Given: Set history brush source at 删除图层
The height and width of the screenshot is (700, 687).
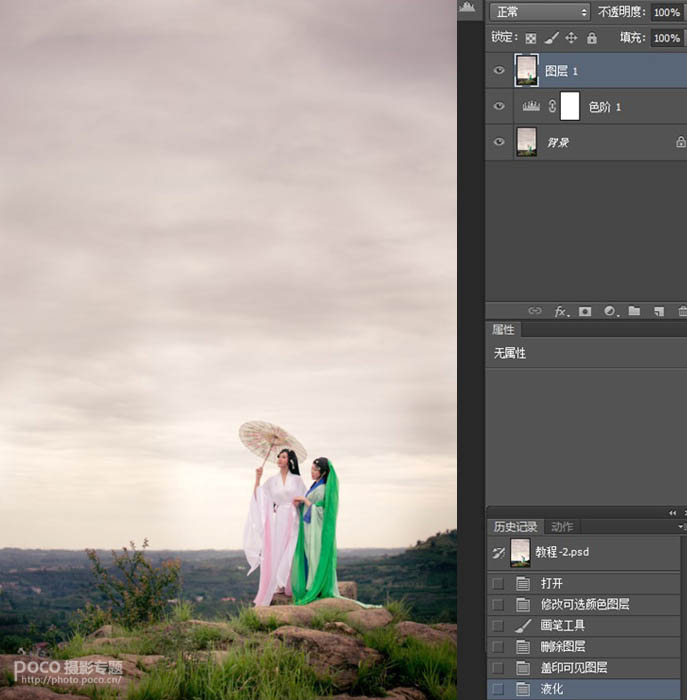Looking at the screenshot, I should [x=498, y=647].
